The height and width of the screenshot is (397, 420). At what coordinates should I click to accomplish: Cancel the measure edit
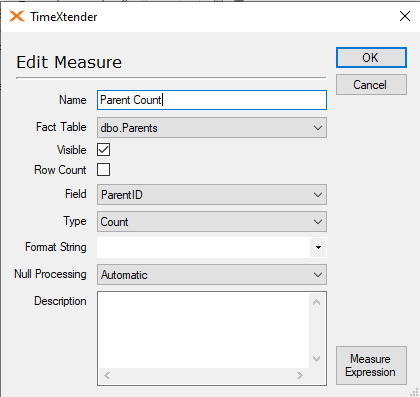point(371,85)
